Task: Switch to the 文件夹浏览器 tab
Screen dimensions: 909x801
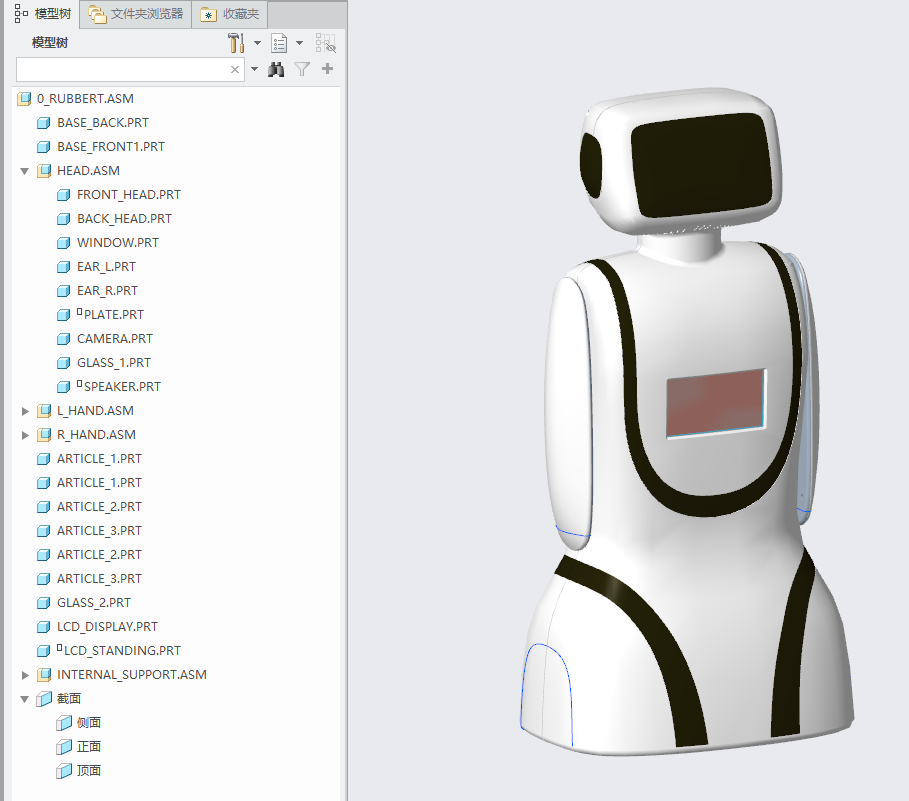Action: [x=135, y=14]
